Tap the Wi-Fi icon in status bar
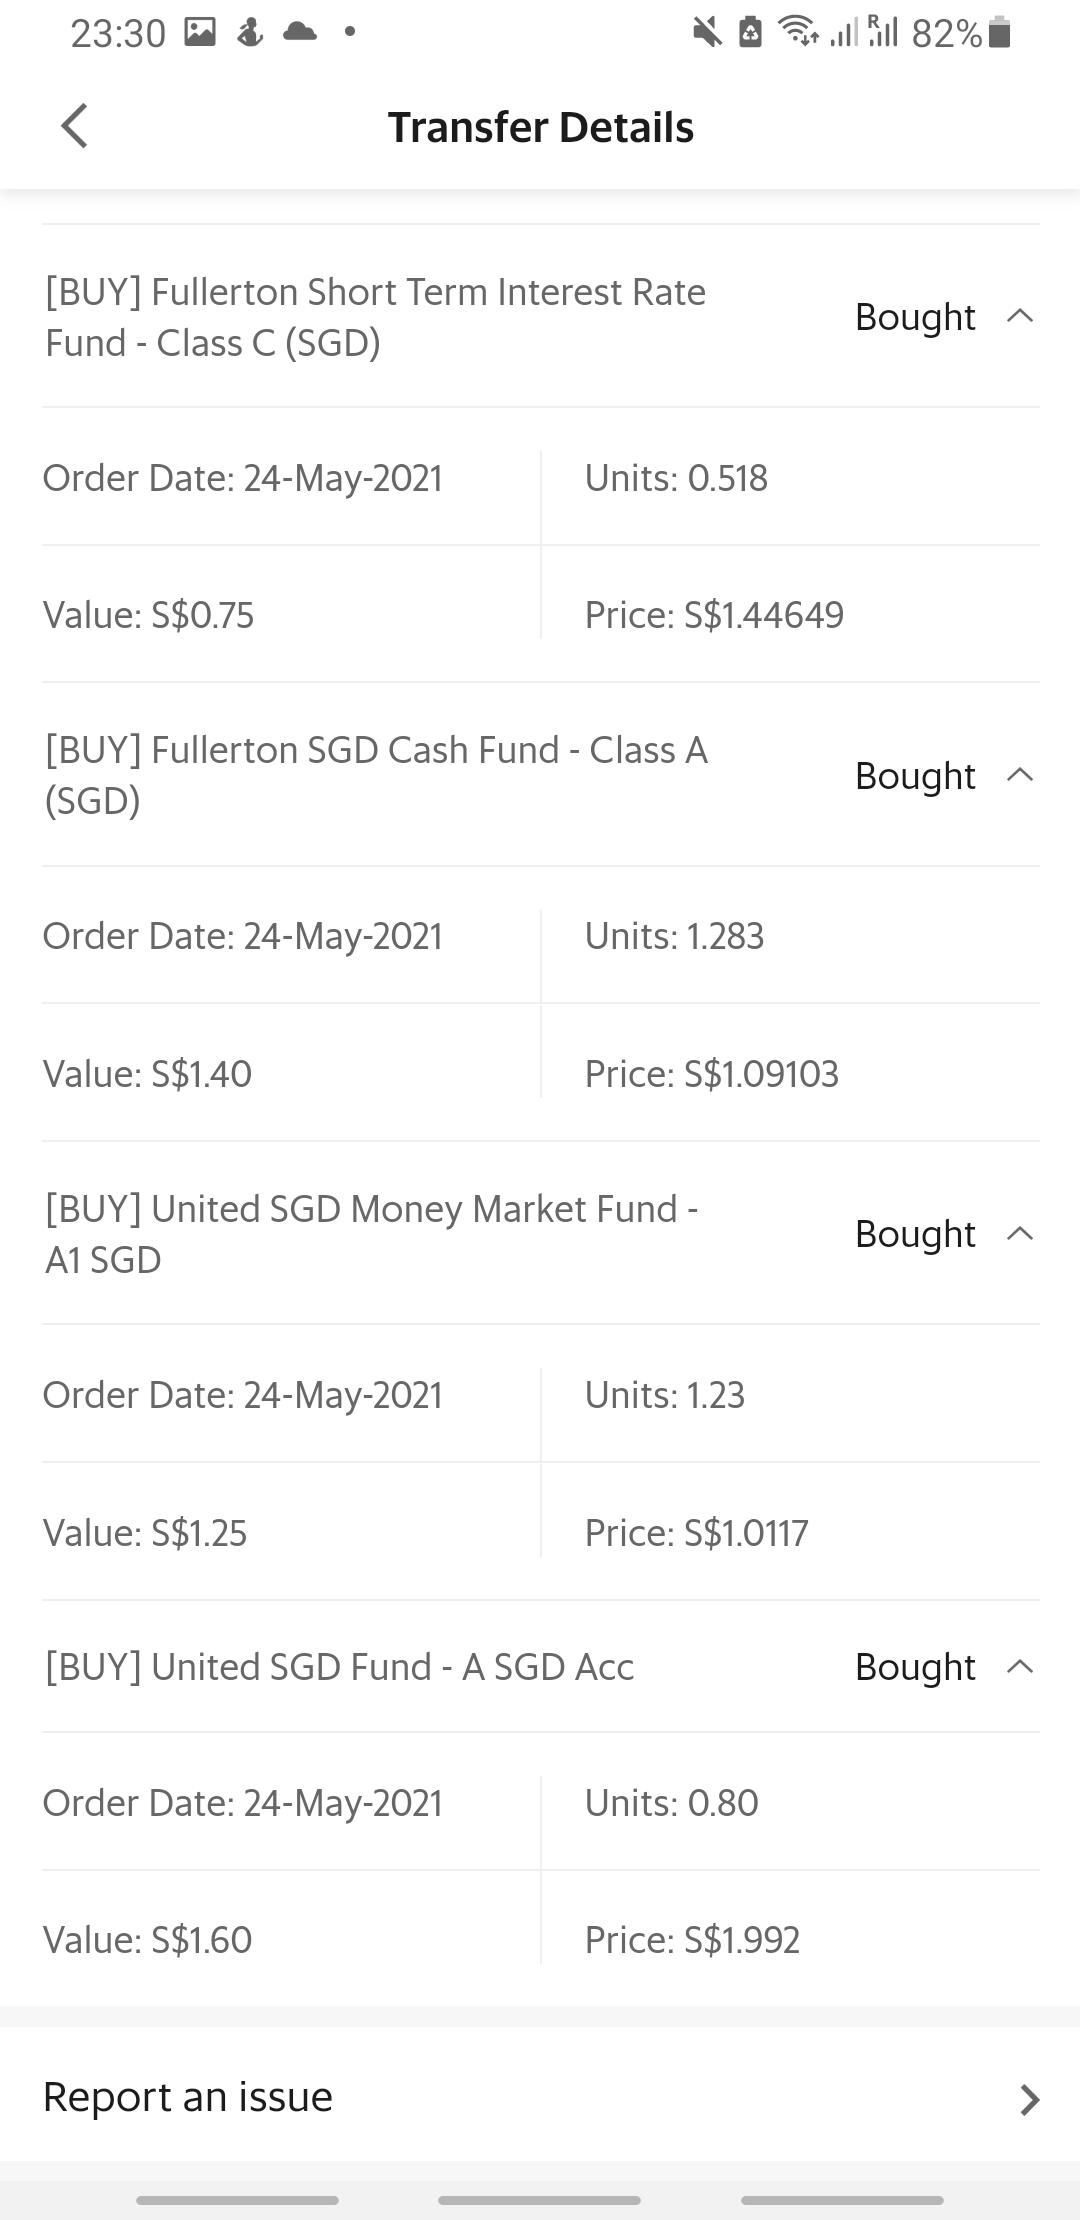 [x=797, y=33]
